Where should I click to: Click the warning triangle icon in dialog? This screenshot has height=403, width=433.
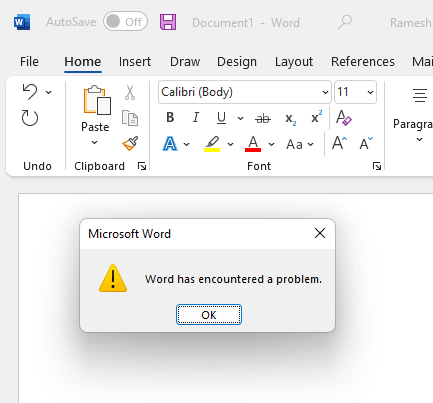(113, 278)
